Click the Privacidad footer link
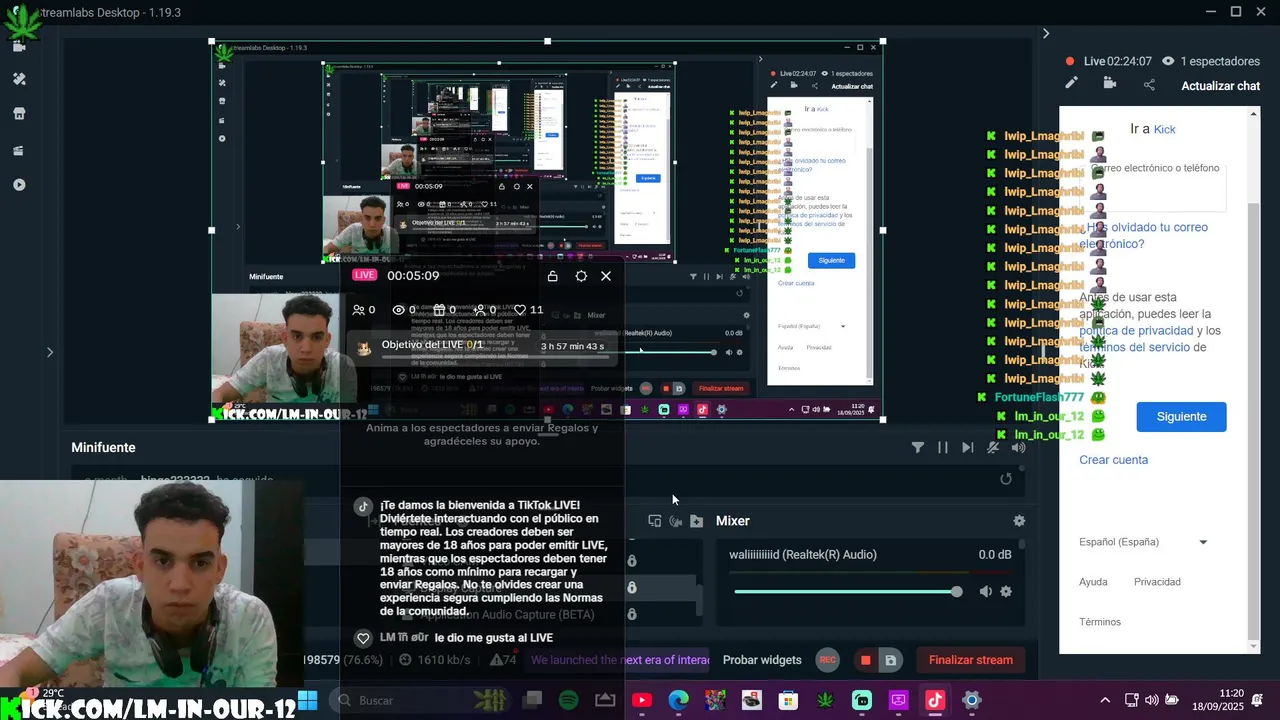Screen dimensions: 1280x720 point(1157,582)
